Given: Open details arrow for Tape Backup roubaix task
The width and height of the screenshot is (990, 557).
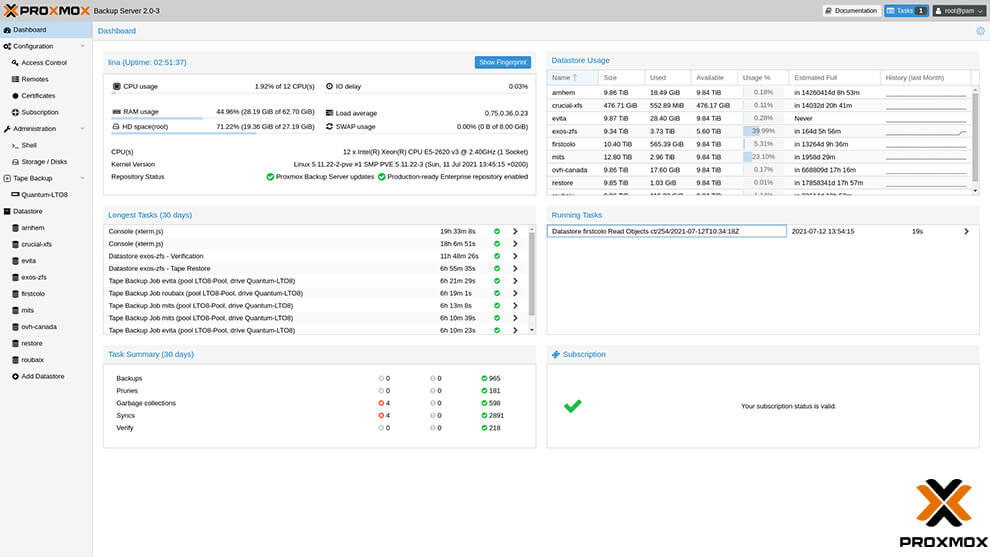Looking at the screenshot, I should (x=515, y=293).
